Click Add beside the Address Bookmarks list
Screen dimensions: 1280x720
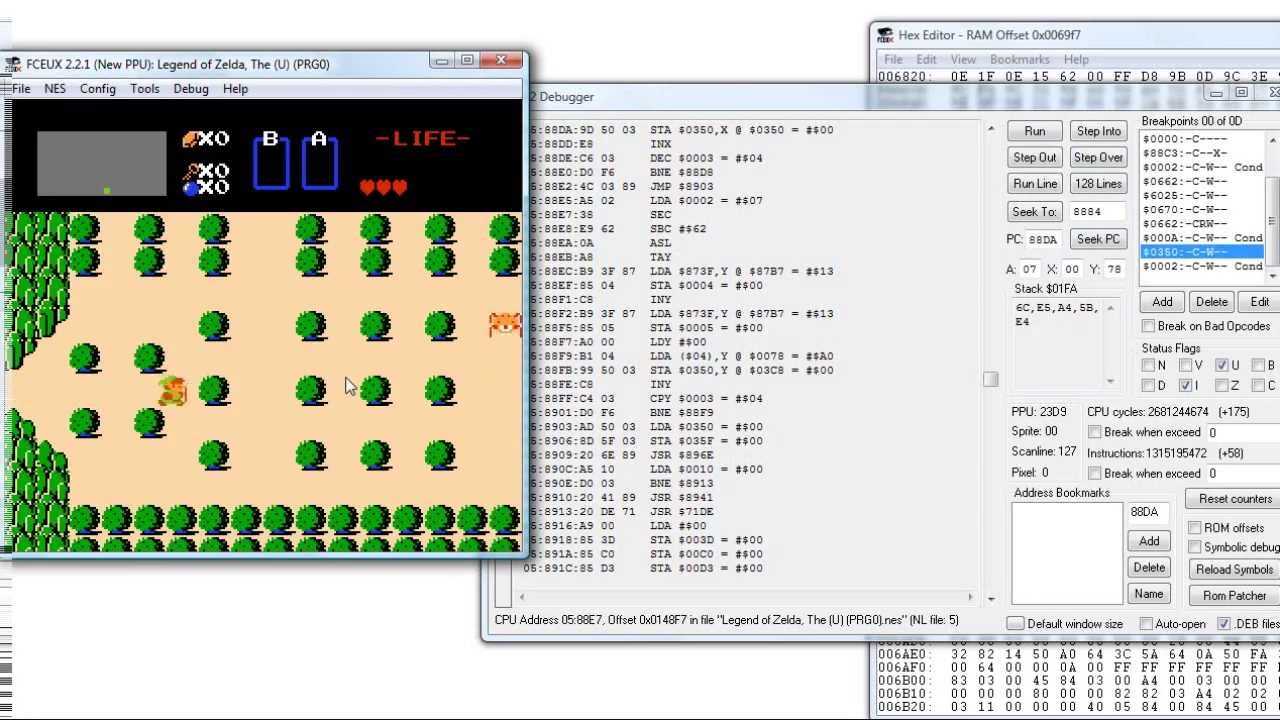point(1149,541)
